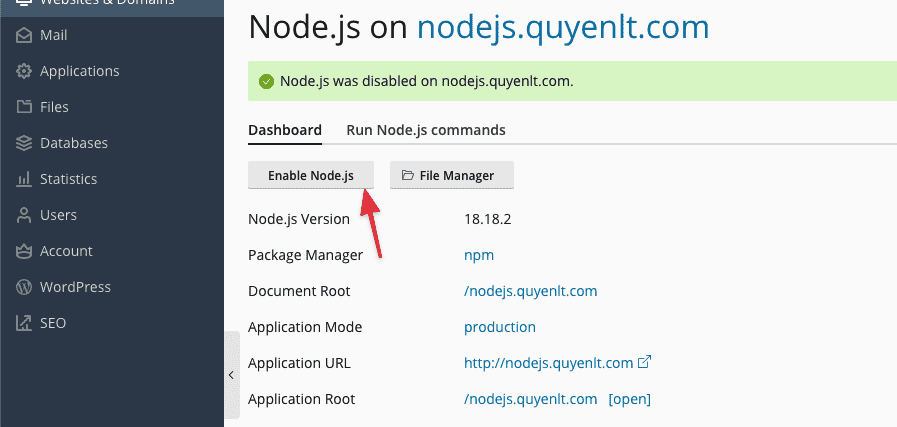Image resolution: width=897 pixels, height=427 pixels.
Task: Open the File Manager button
Action: [x=450, y=175]
